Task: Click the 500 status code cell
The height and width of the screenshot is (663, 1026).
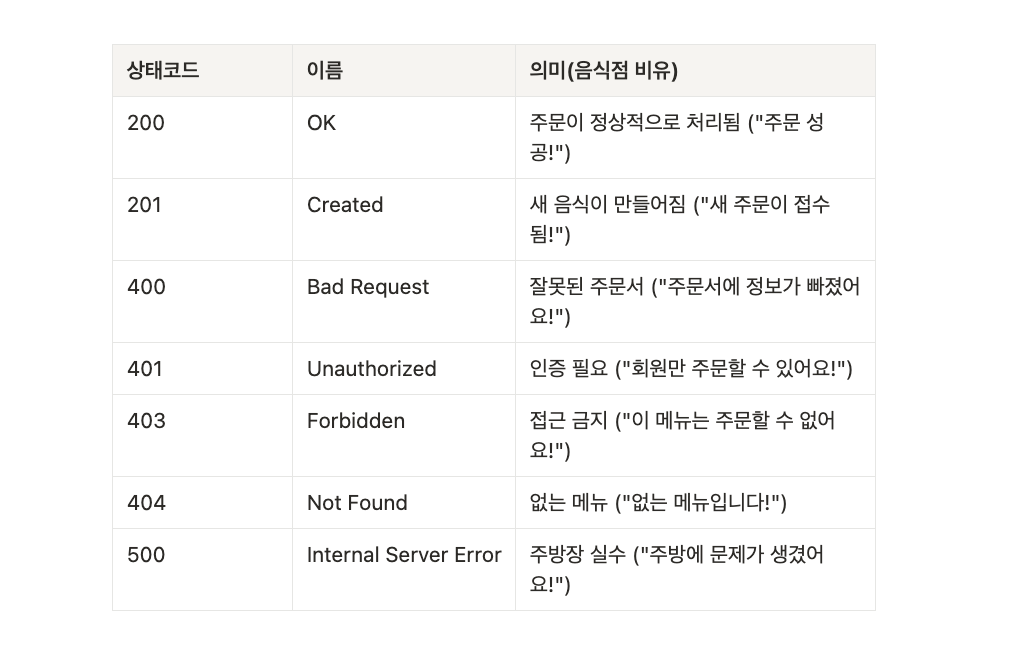Action: click(x=202, y=569)
